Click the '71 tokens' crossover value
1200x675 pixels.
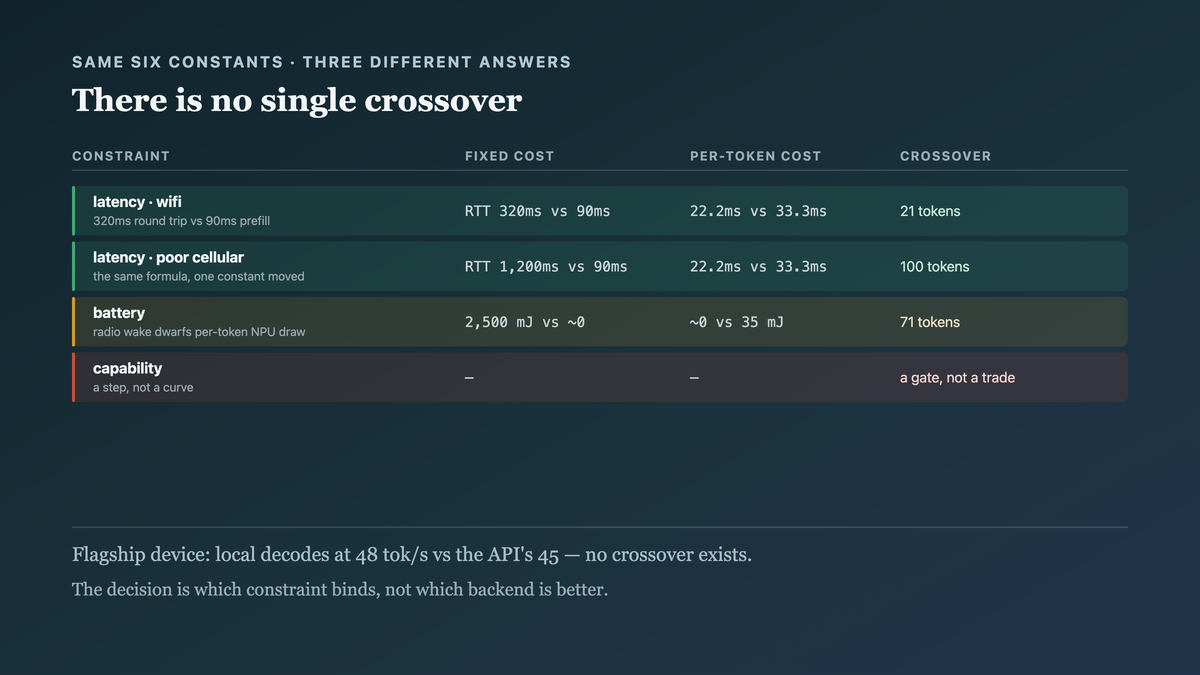pos(930,322)
